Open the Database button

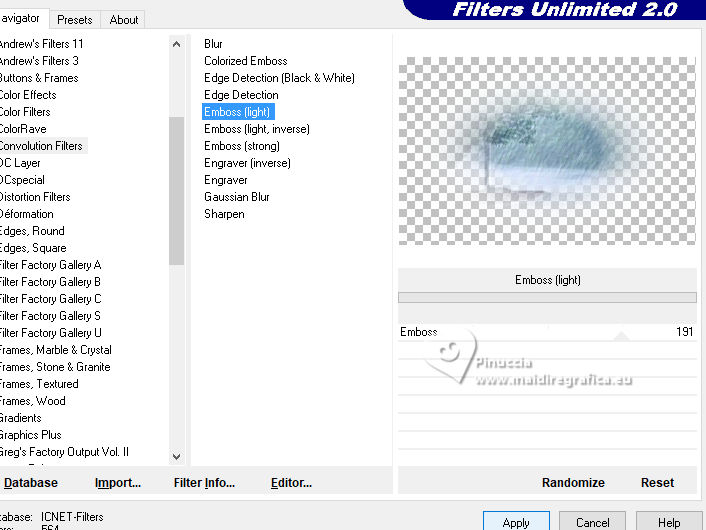31,483
